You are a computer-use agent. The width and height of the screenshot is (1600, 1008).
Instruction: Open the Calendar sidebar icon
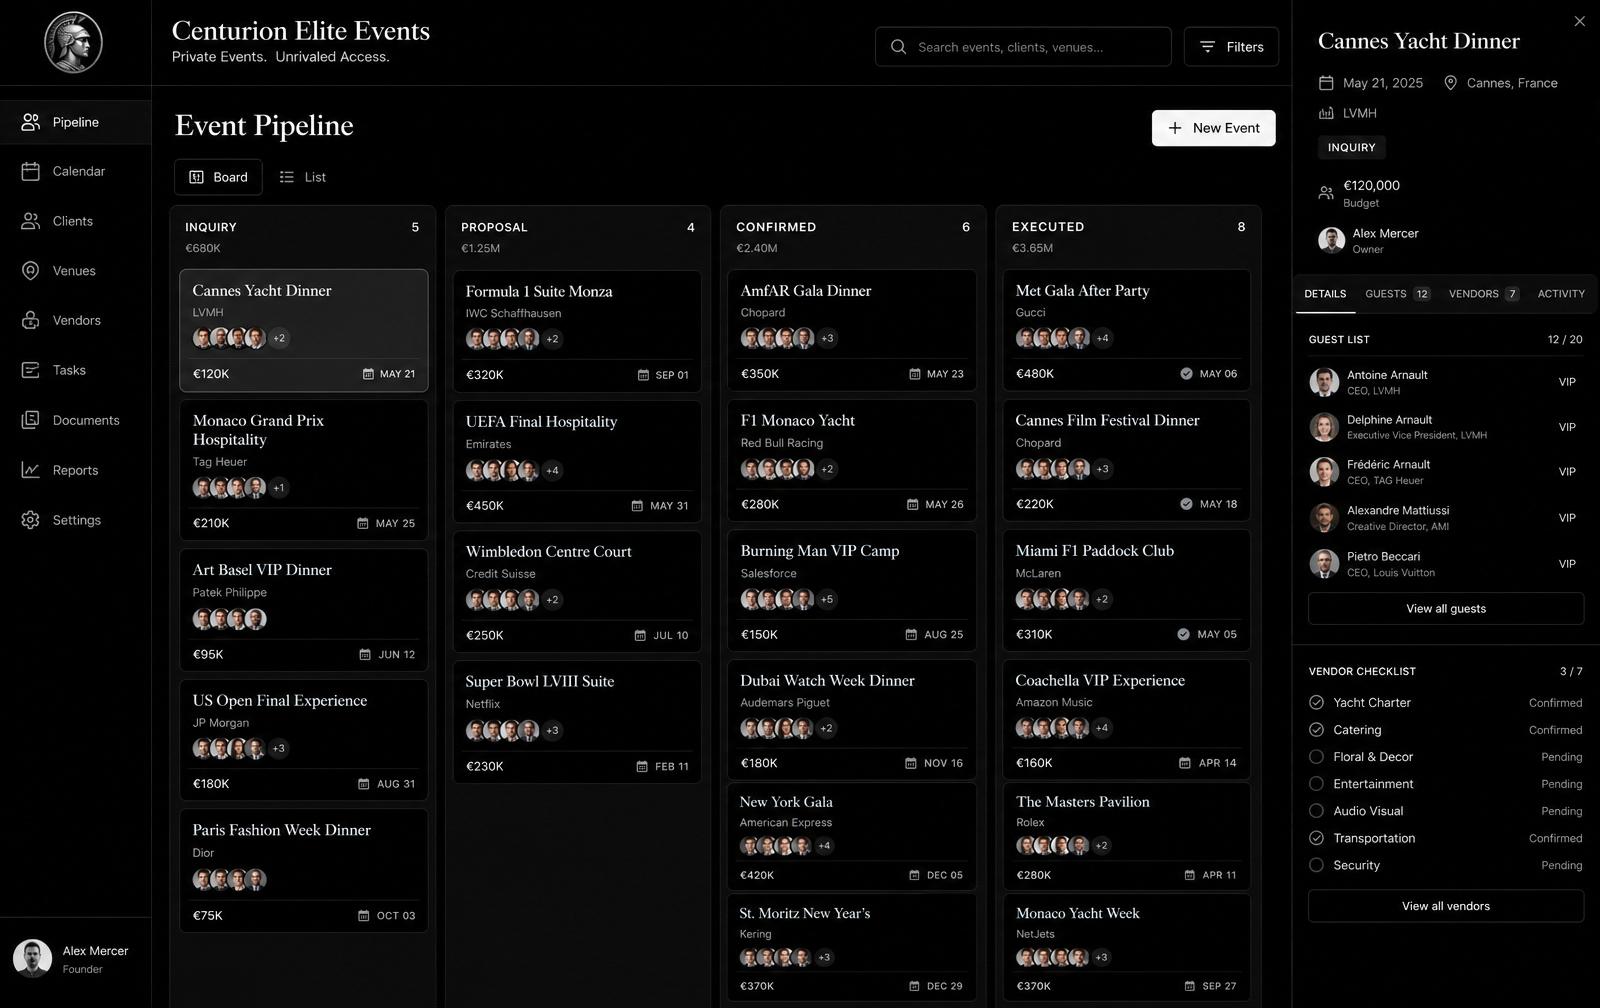(x=31, y=171)
